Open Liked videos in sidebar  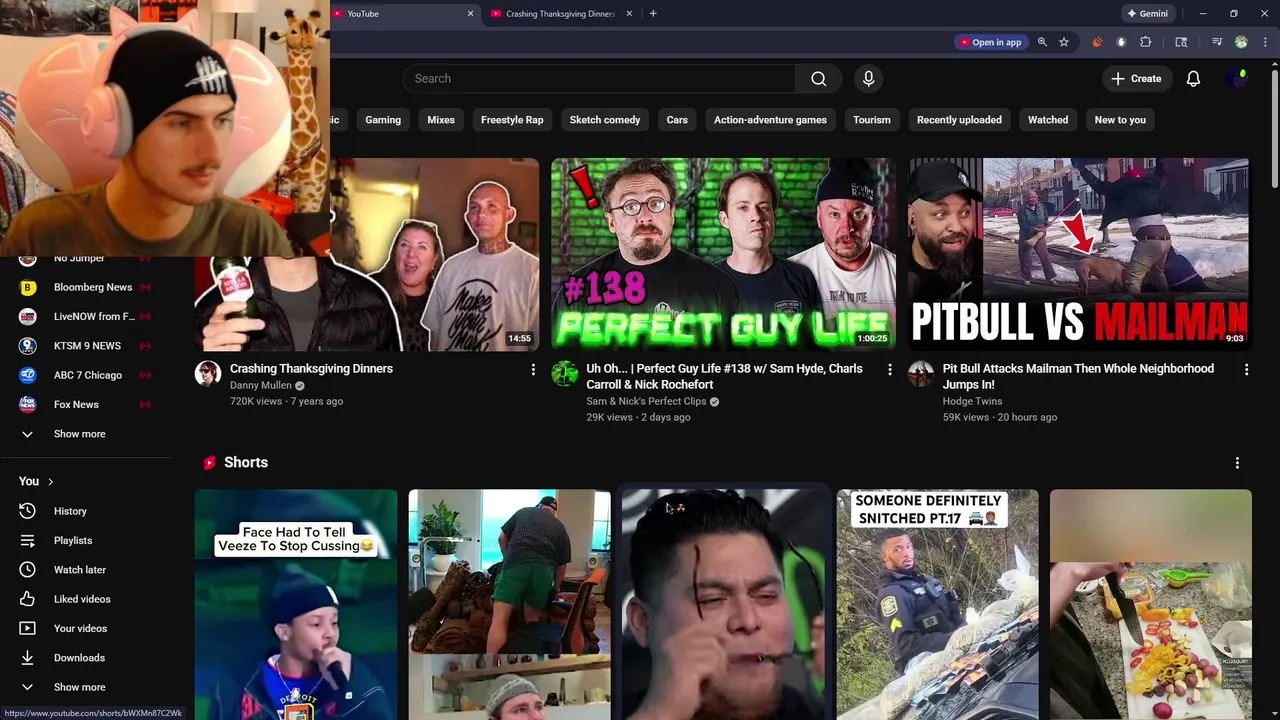pos(88,599)
